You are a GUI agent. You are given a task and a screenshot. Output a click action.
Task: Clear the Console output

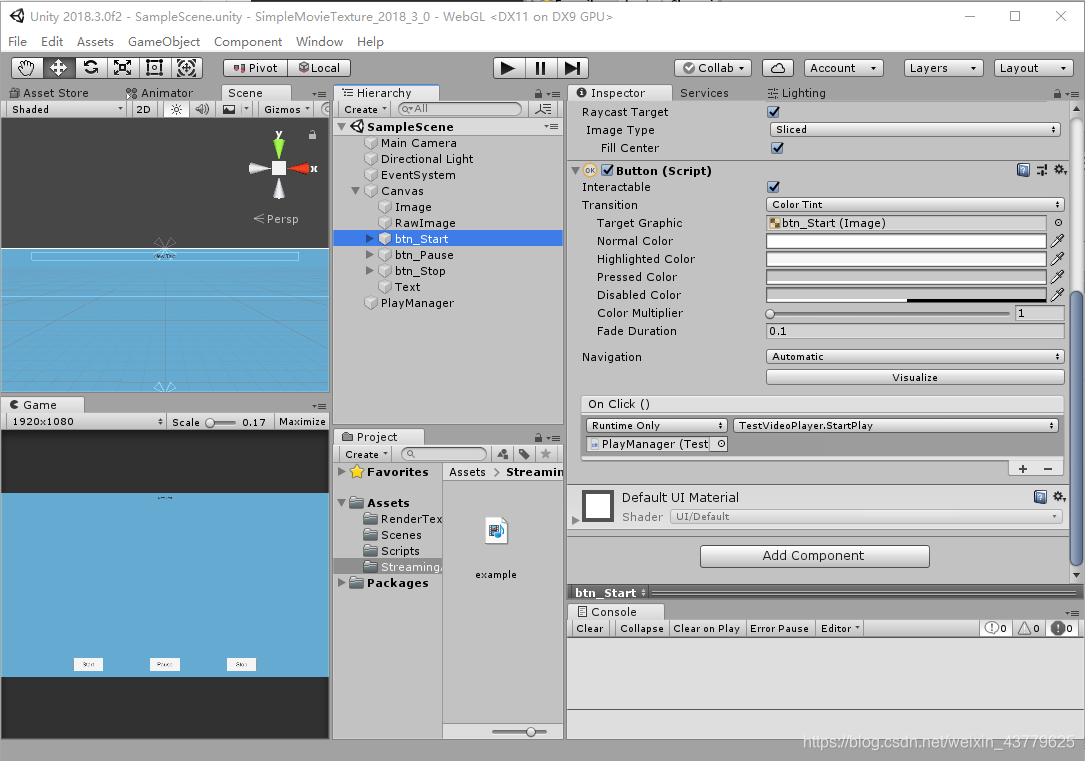pyautogui.click(x=589, y=628)
